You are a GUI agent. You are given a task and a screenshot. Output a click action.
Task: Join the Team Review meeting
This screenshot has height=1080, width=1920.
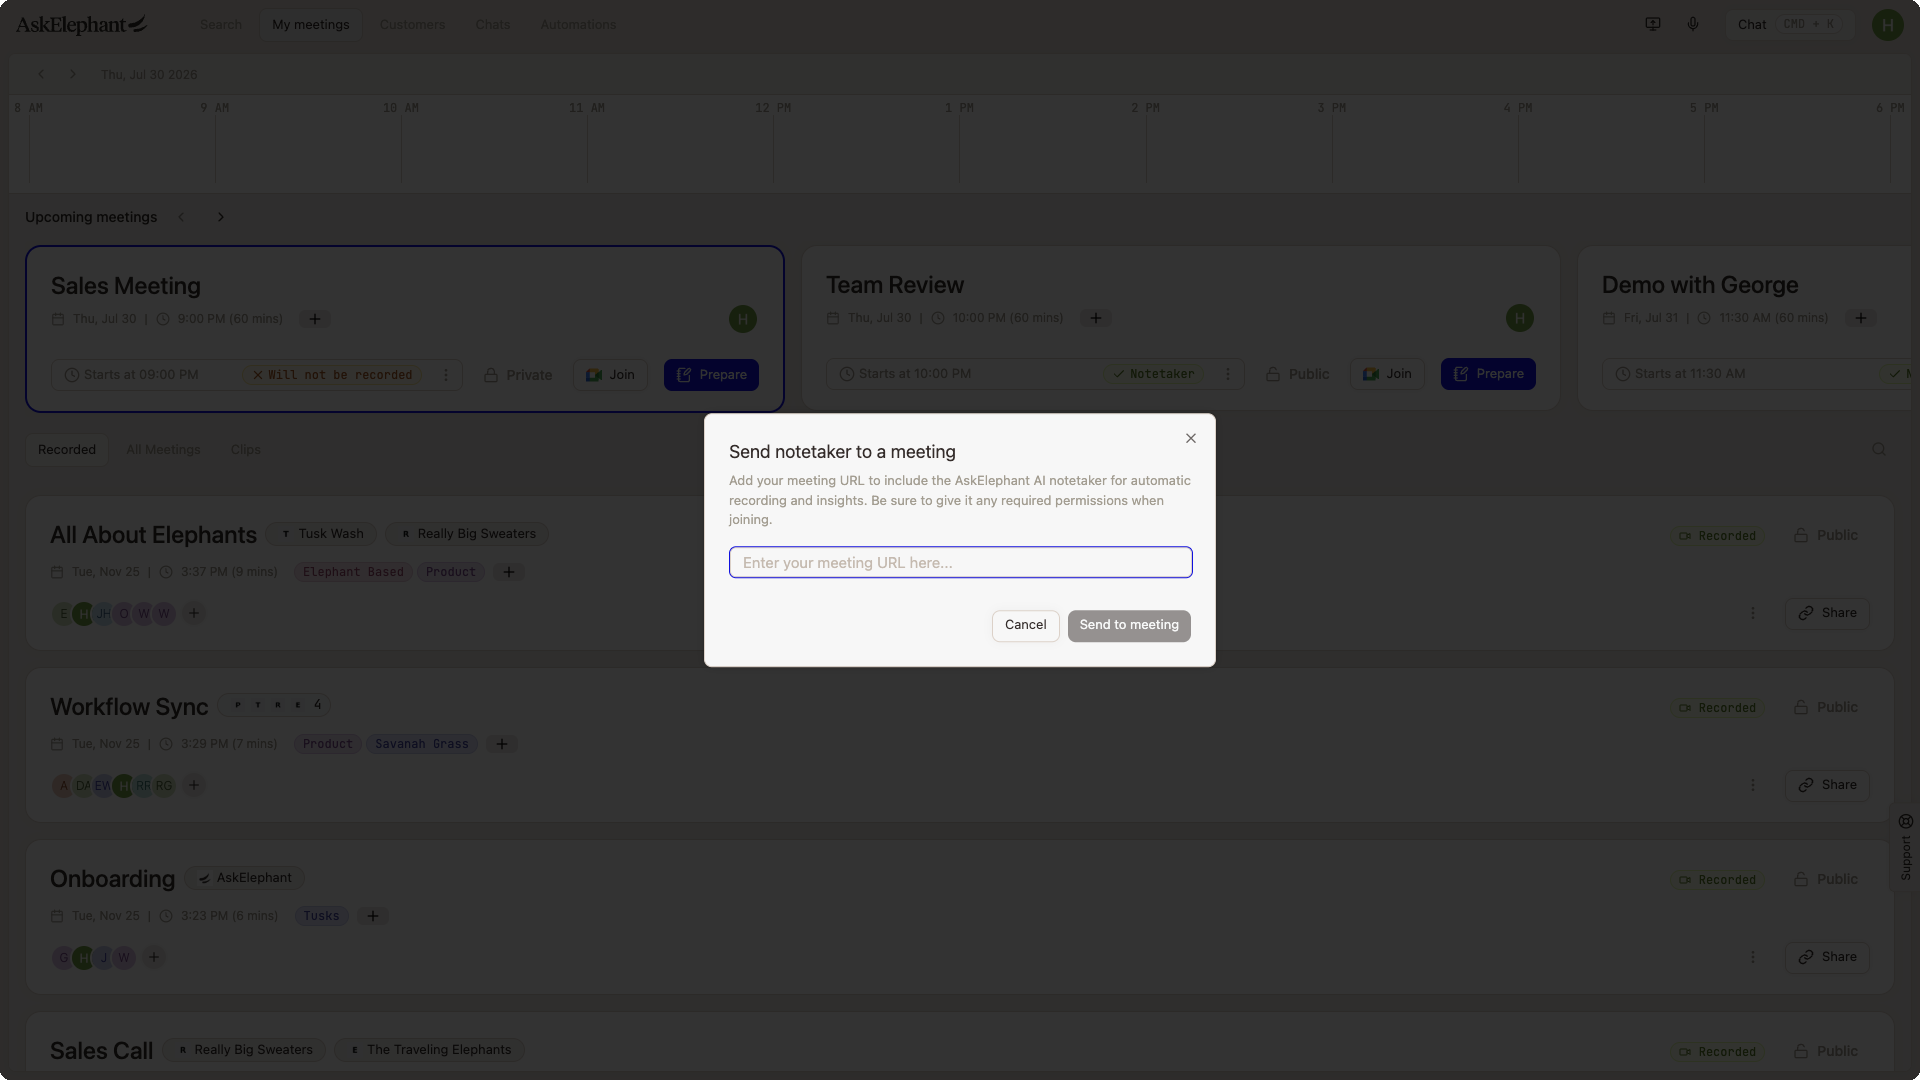coord(1387,374)
